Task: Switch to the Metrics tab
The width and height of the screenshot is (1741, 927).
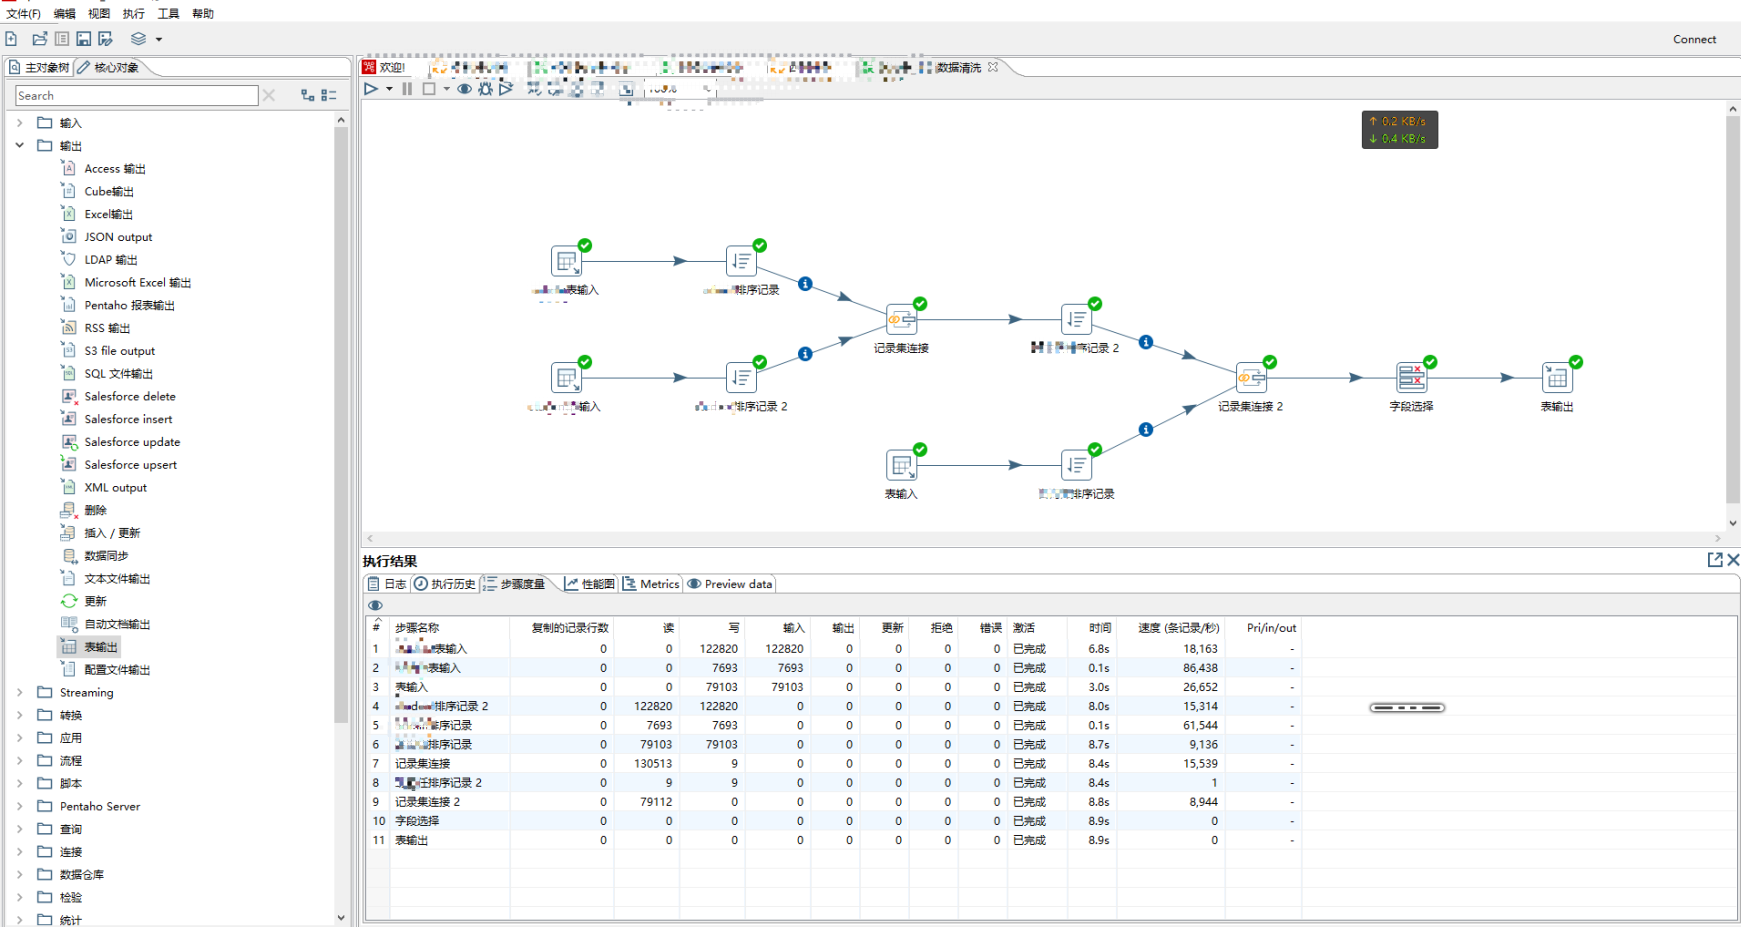Action: pyautogui.click(x=651, y=584)
